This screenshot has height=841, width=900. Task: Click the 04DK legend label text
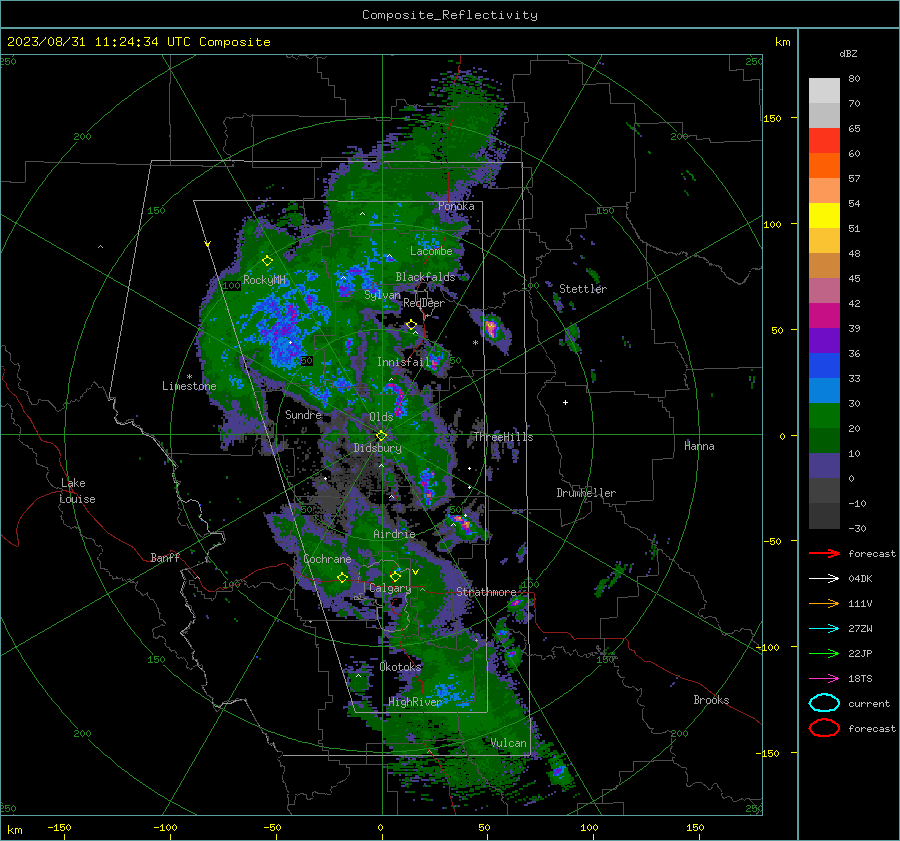click(x=860, y=579)
